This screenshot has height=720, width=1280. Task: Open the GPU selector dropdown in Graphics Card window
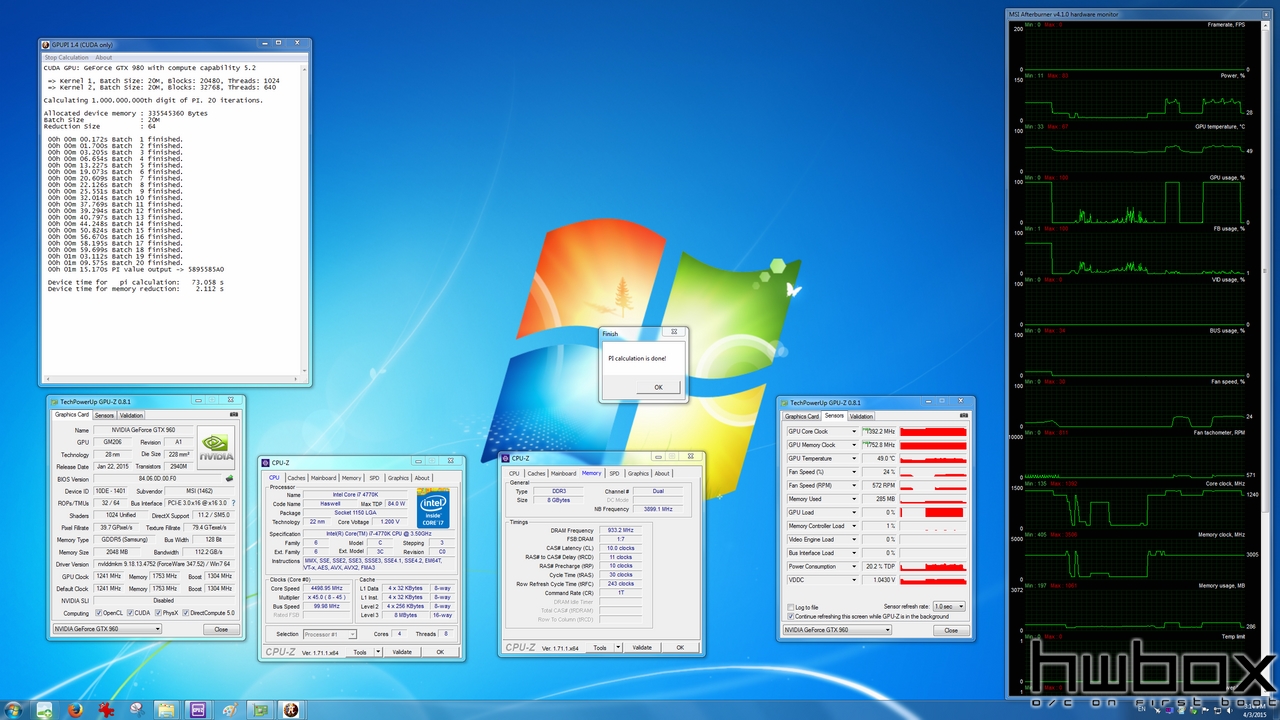[x=107, y=629]
